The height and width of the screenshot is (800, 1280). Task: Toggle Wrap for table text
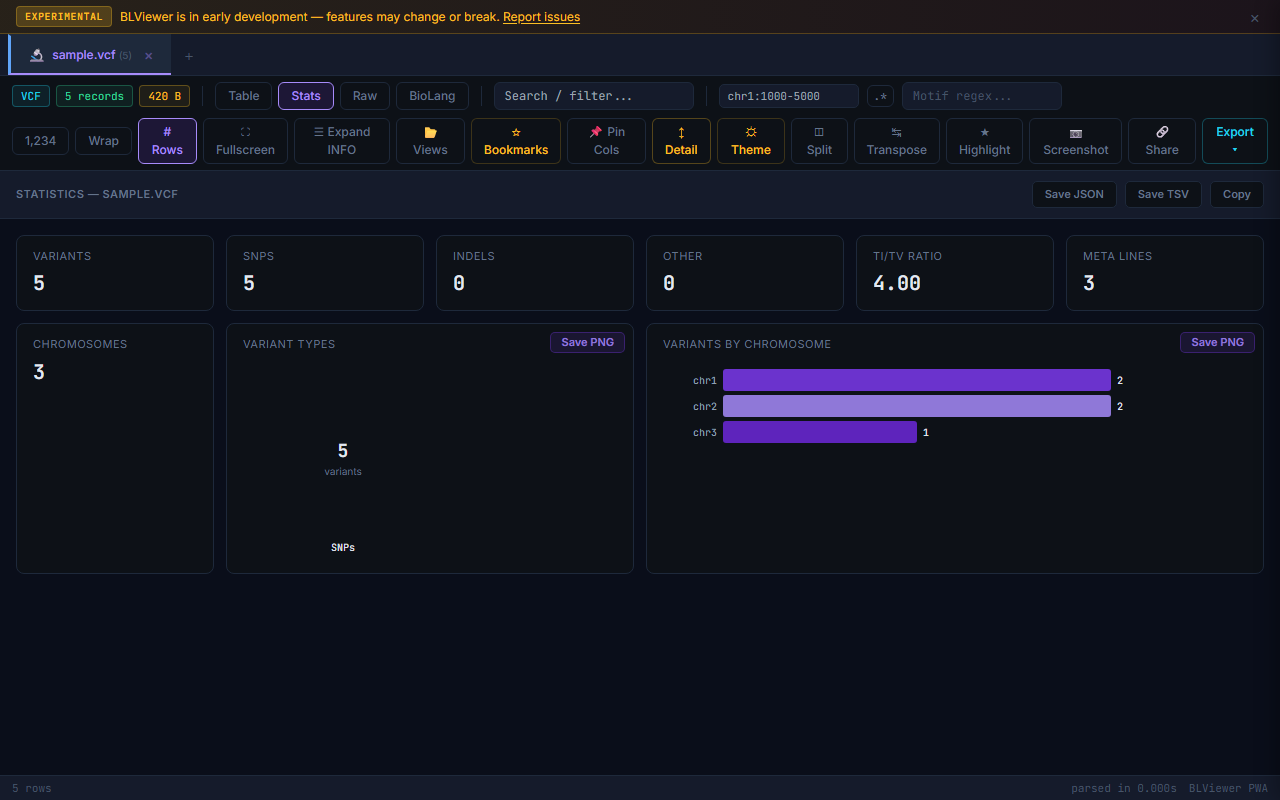click(103, 140)
